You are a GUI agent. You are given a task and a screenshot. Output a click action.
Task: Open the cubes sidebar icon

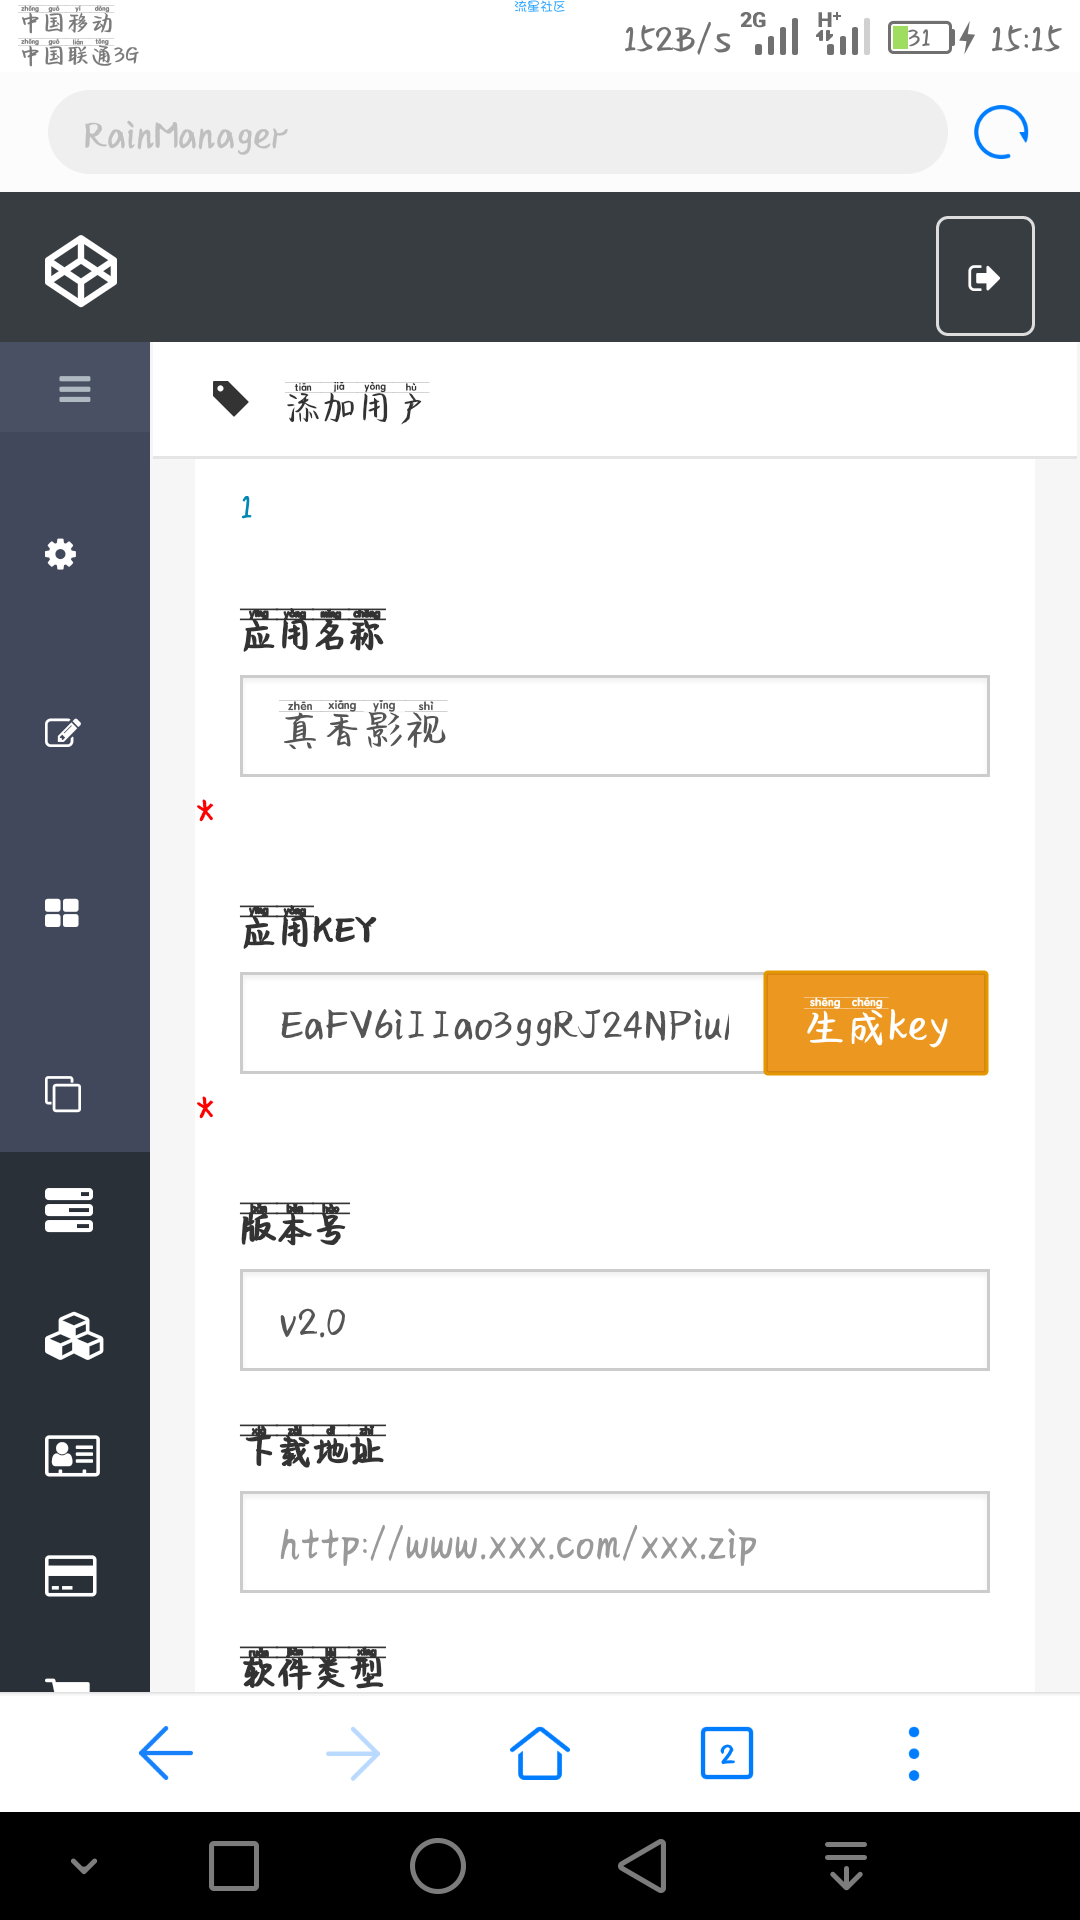tap(74, 1336)
